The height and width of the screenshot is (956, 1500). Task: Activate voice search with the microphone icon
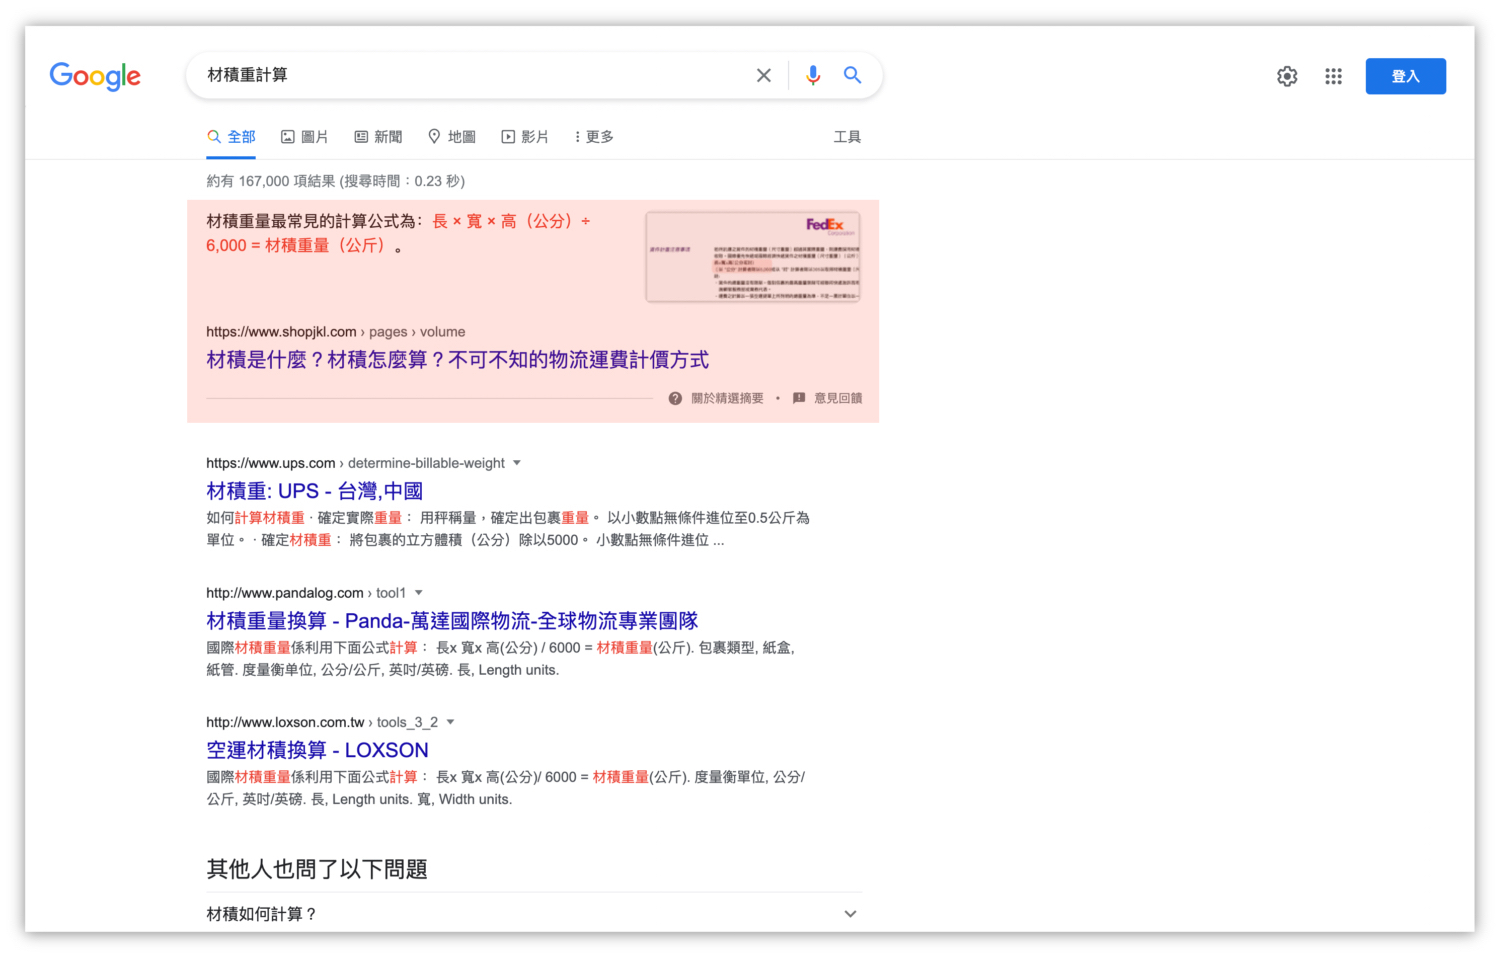[812, 74]
